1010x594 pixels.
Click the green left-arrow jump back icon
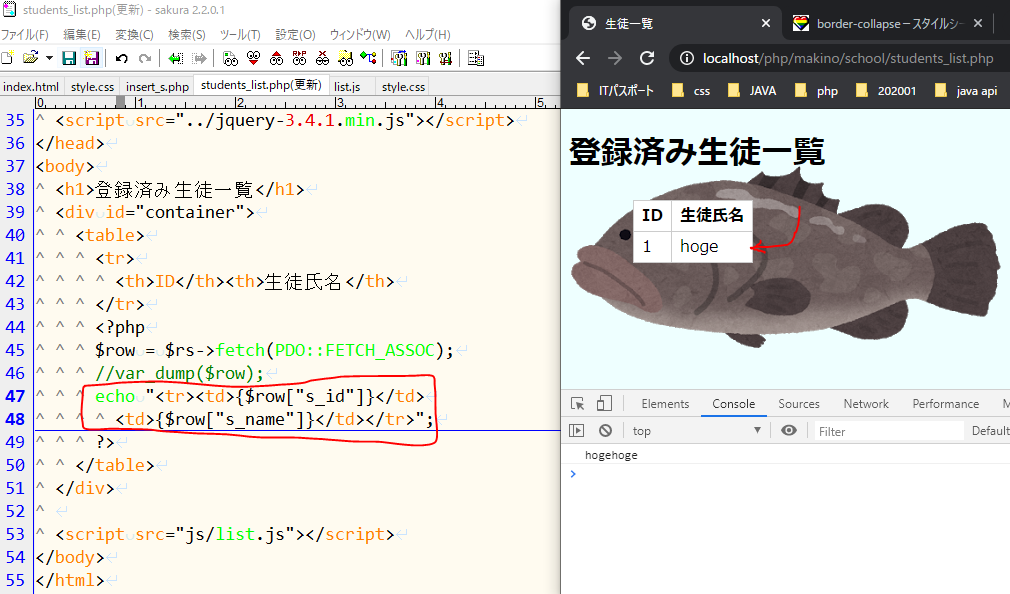click(x=175, y=59)
